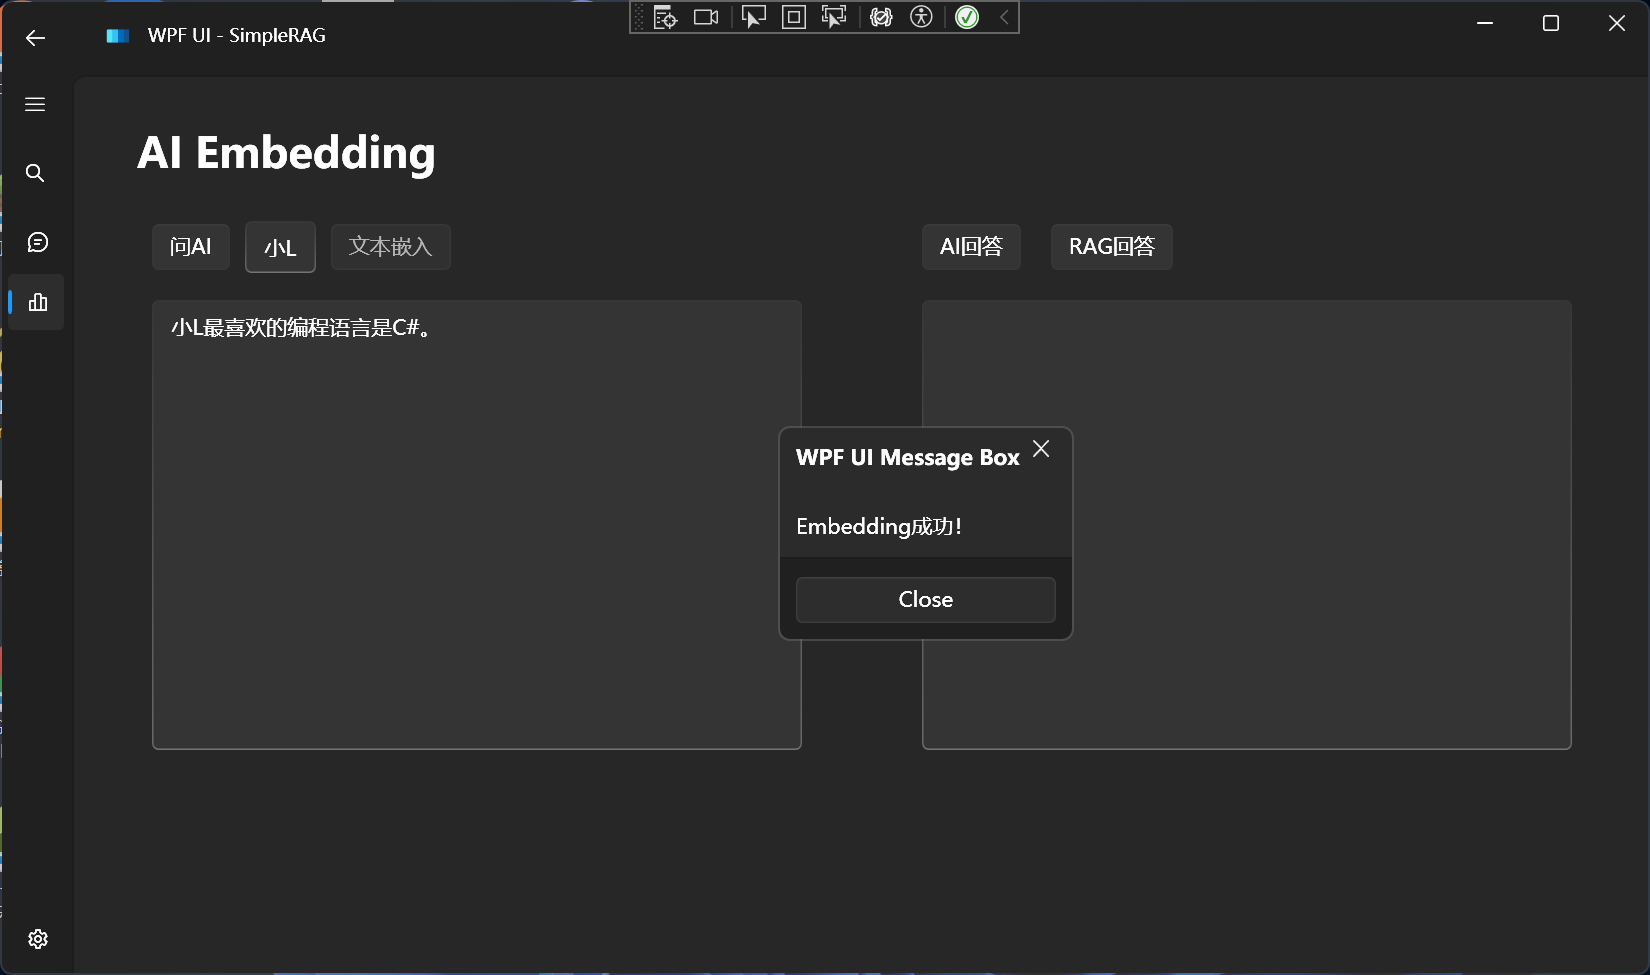1650x975 pixels.
Task: Open the search page from the sidebar
Action: (x=35, y=173)
